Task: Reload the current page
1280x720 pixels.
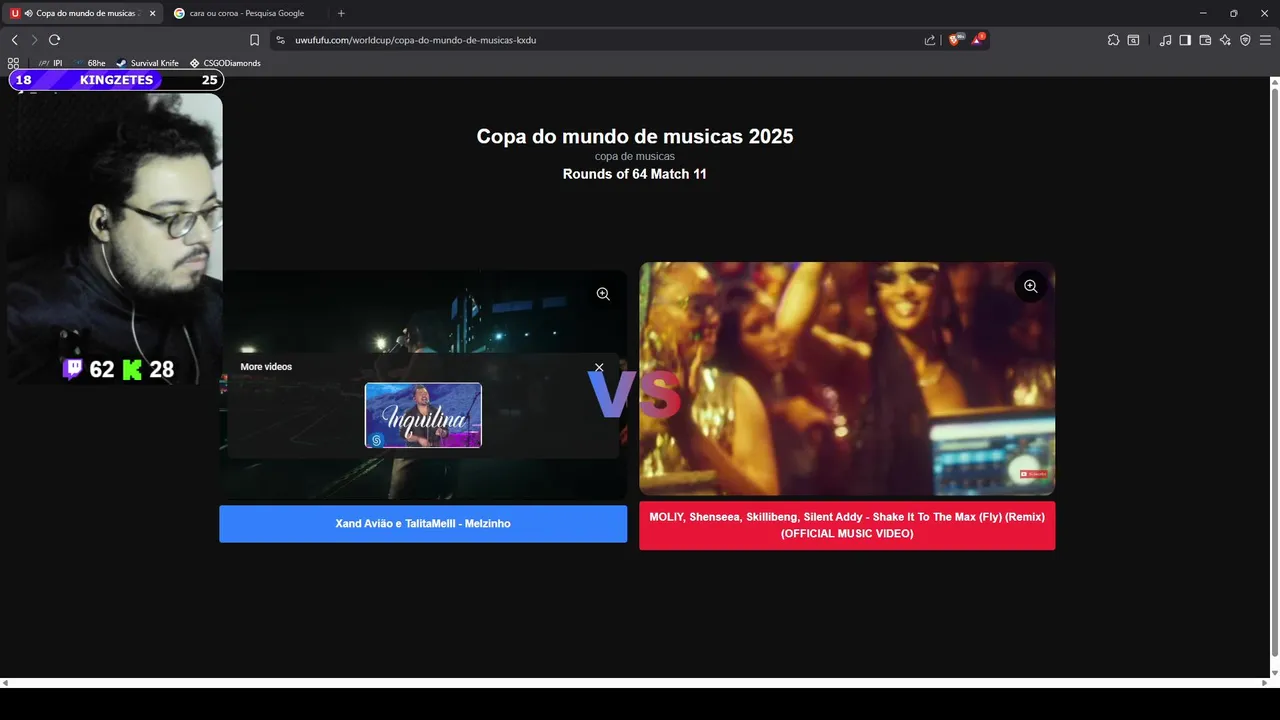Action: tap(54, 40)
